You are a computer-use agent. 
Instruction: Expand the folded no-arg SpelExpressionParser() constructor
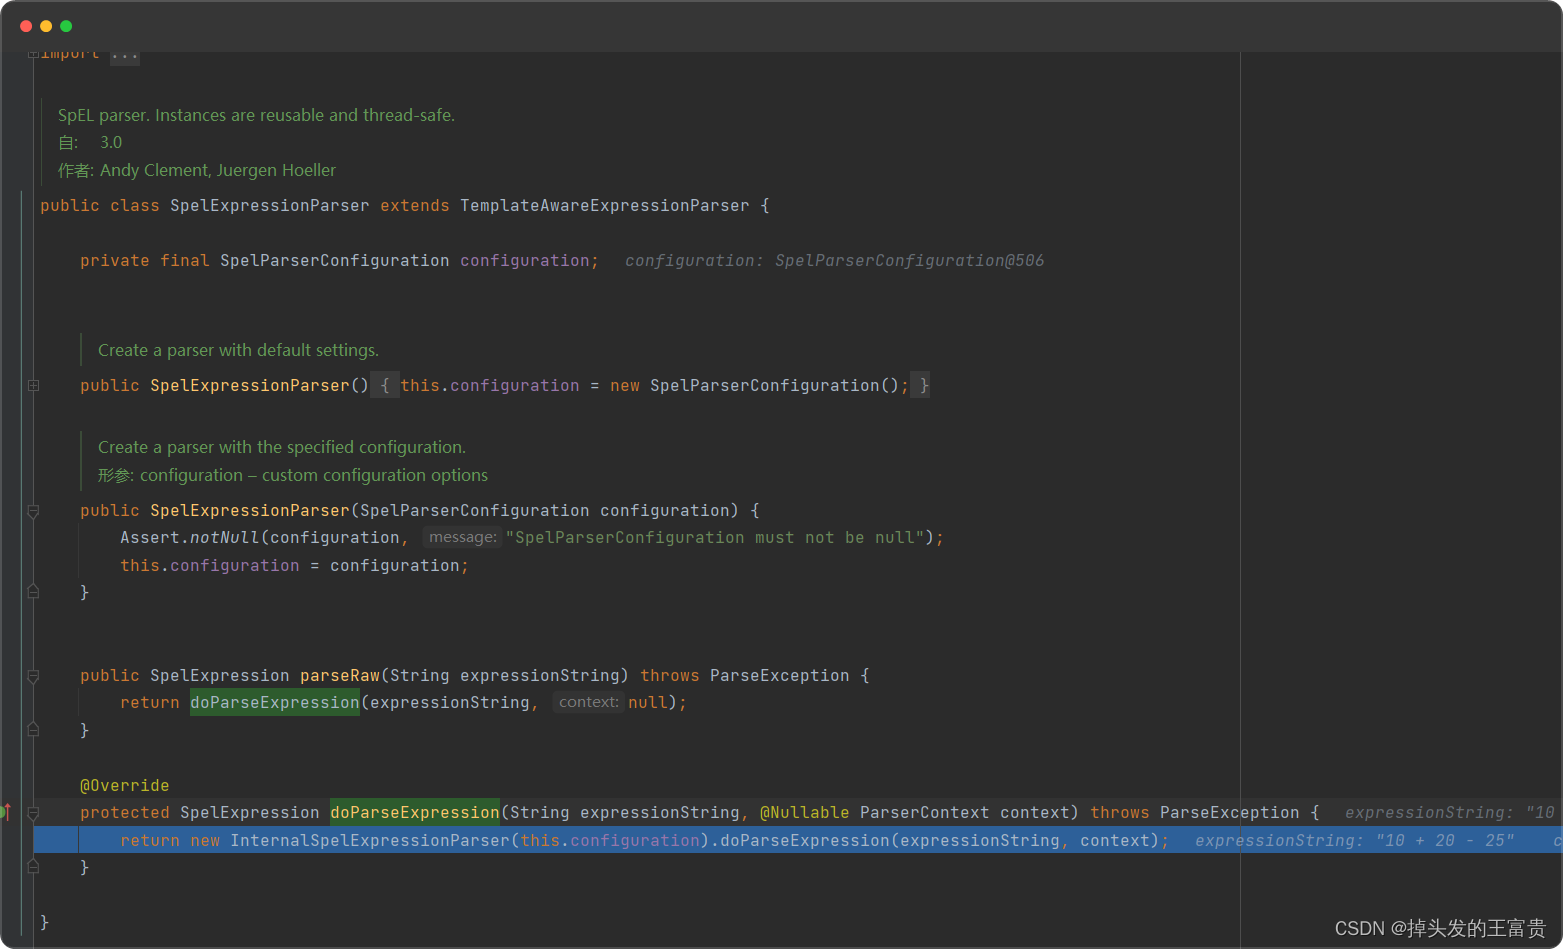(33, 385)
